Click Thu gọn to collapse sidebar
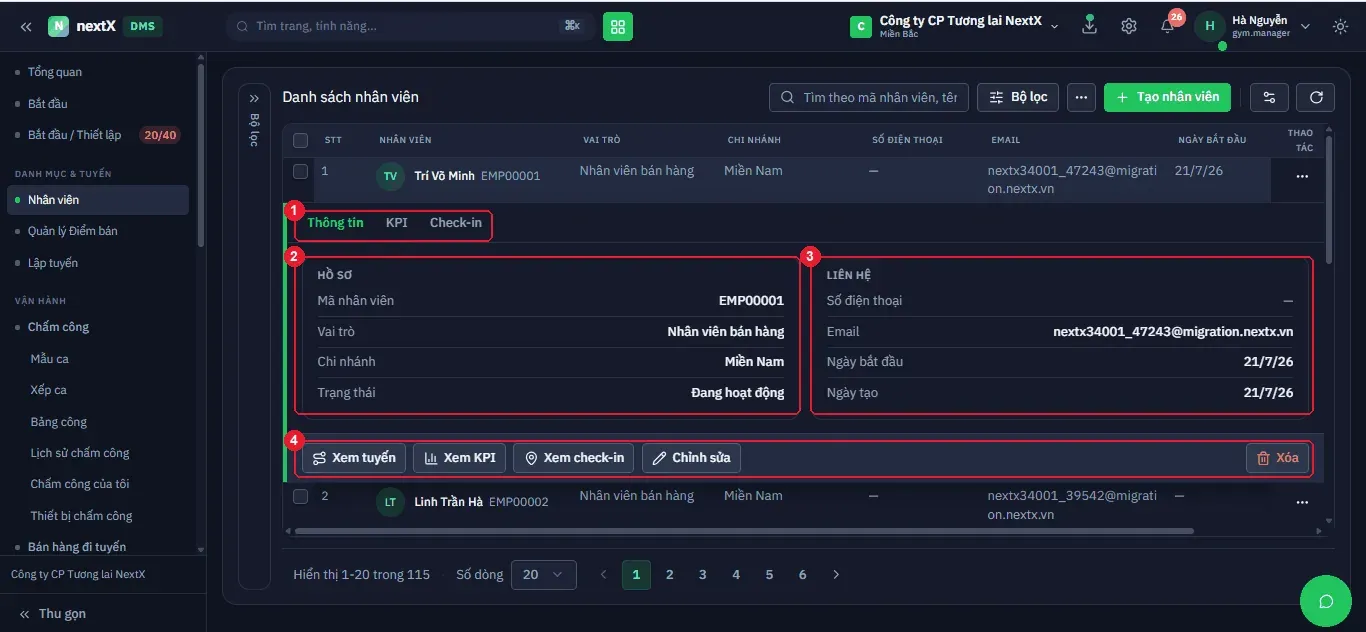Viewport: 1366px width, 632px height. click(x=53, y=613)
